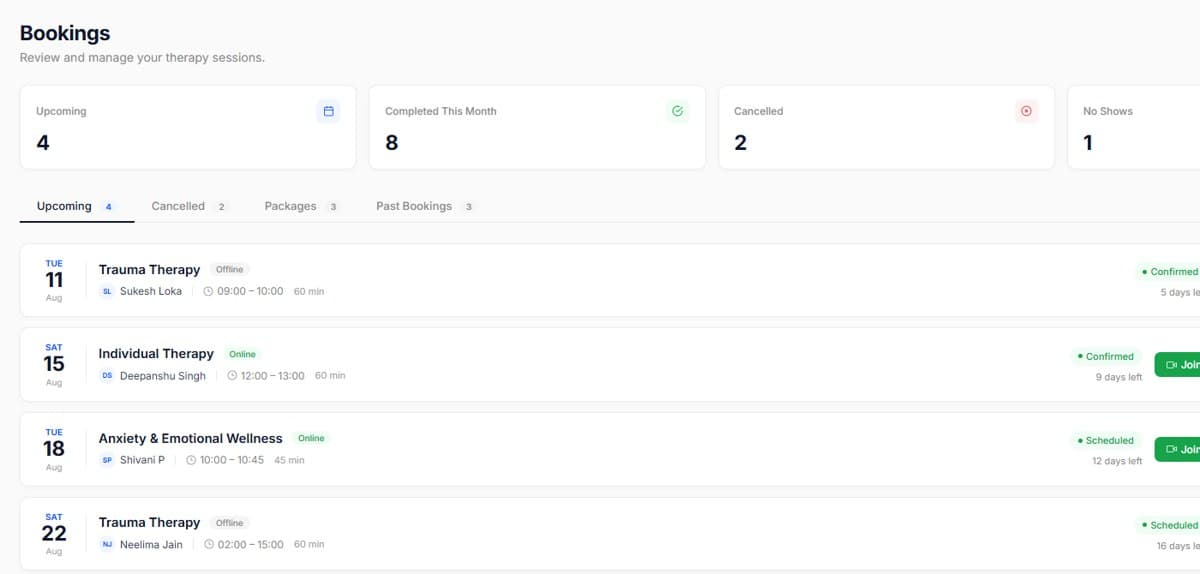1200x574 pixels.
Task: Open the Completed This Month card
Action: (x=537, y=127)
